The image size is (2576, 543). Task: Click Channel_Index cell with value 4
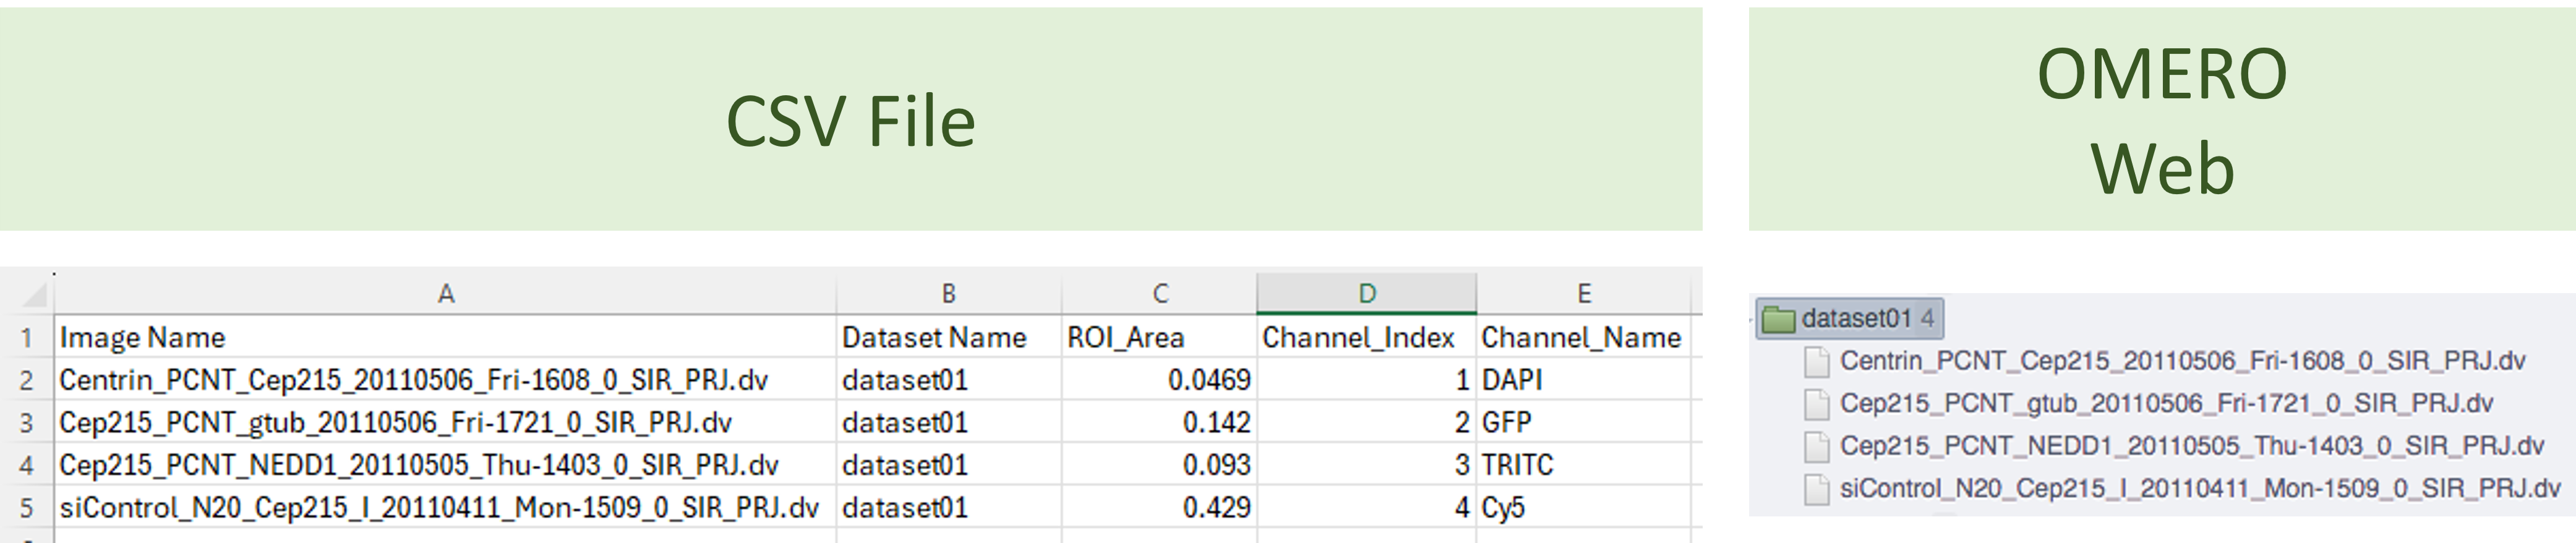point(1366,509)
